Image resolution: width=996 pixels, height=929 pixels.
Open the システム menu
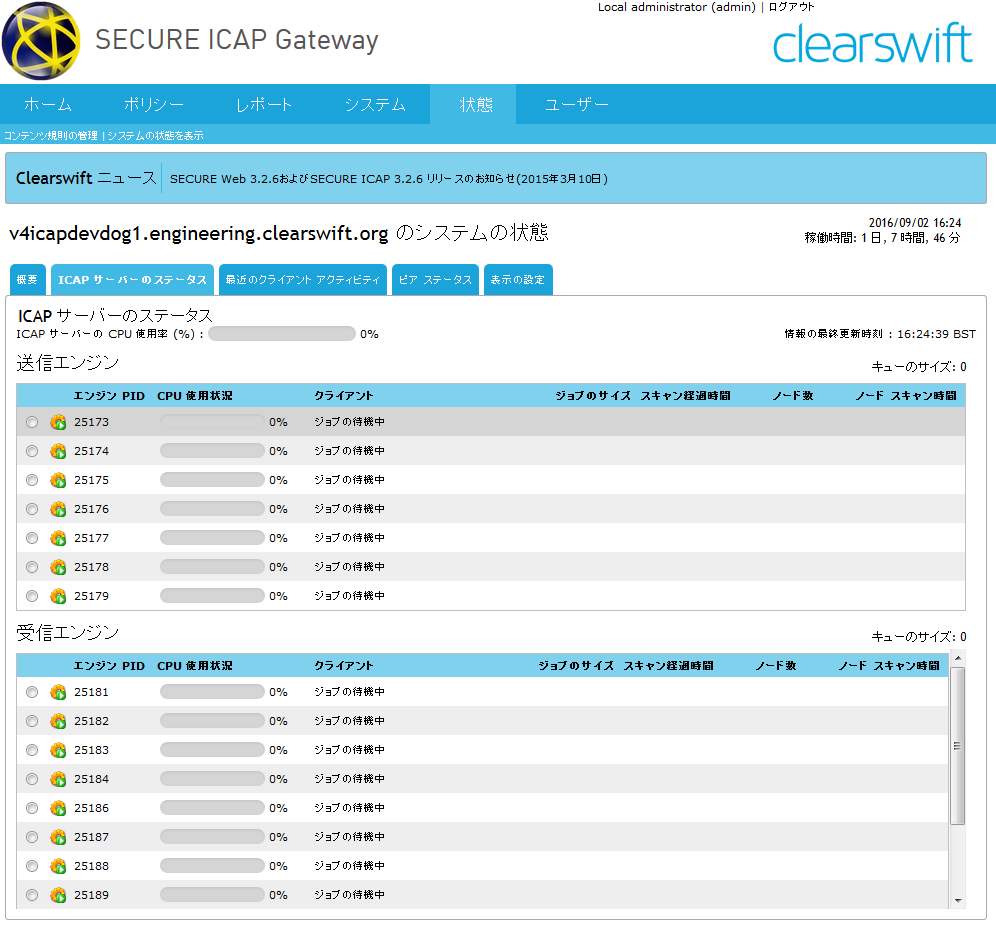375,104
